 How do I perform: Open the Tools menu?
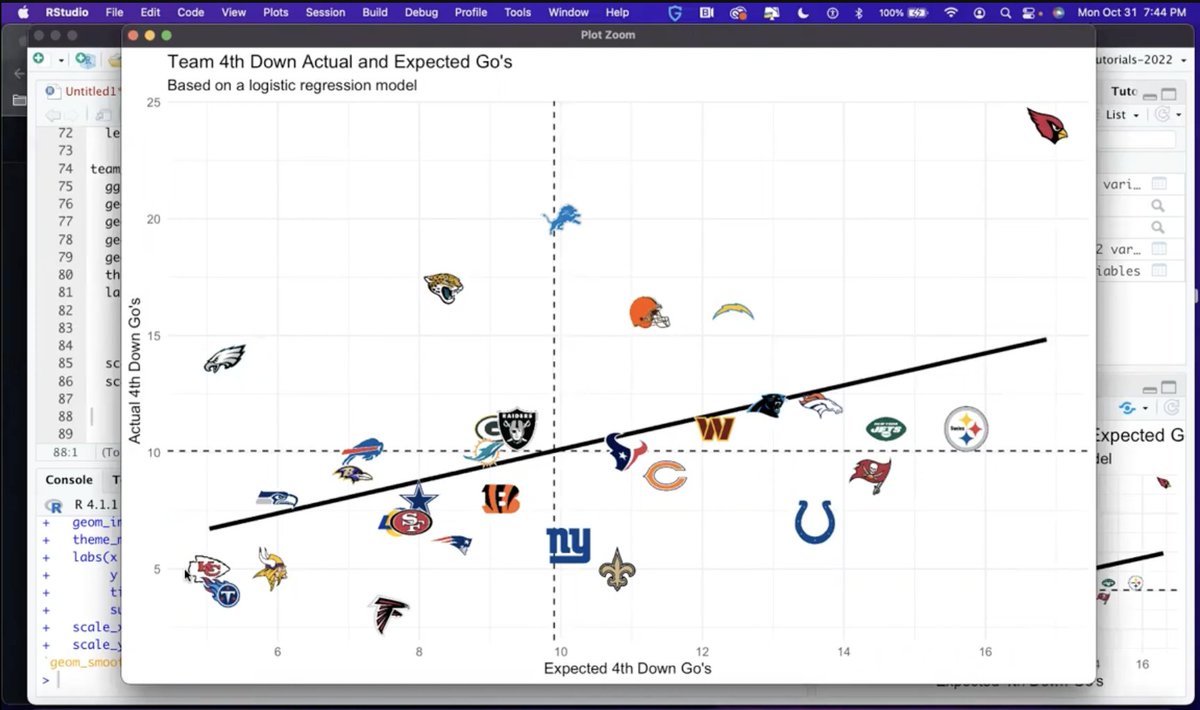pos(518,12)
